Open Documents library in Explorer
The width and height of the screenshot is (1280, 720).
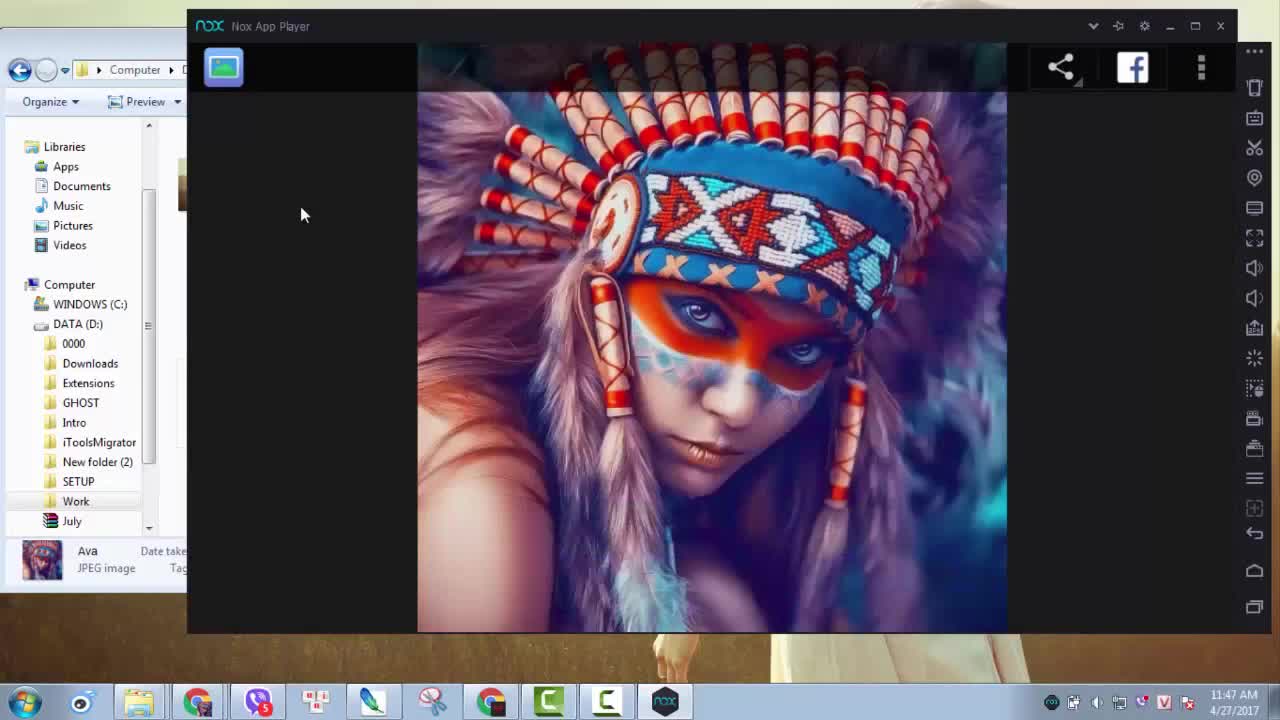81,186
